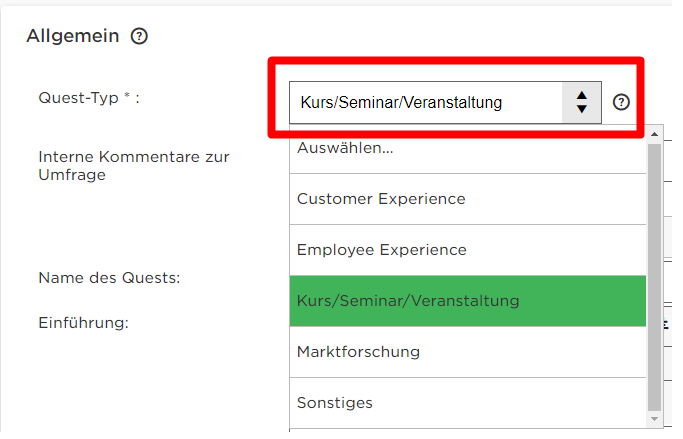Viewport: 683px width, 439px height.
Task: Click the 'Einführung:' label
Action: (84, 323)
